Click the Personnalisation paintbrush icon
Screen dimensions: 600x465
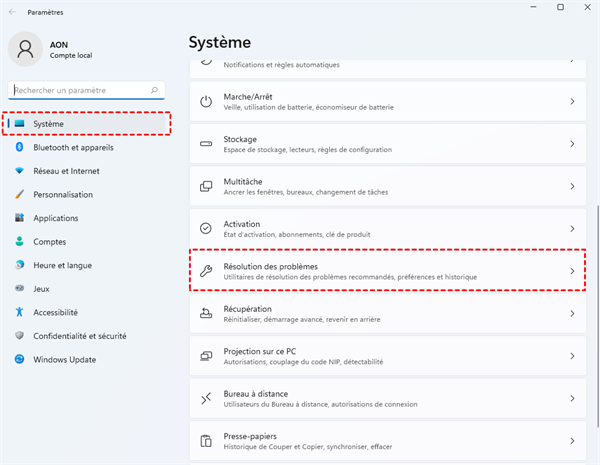tap(19, 194)
